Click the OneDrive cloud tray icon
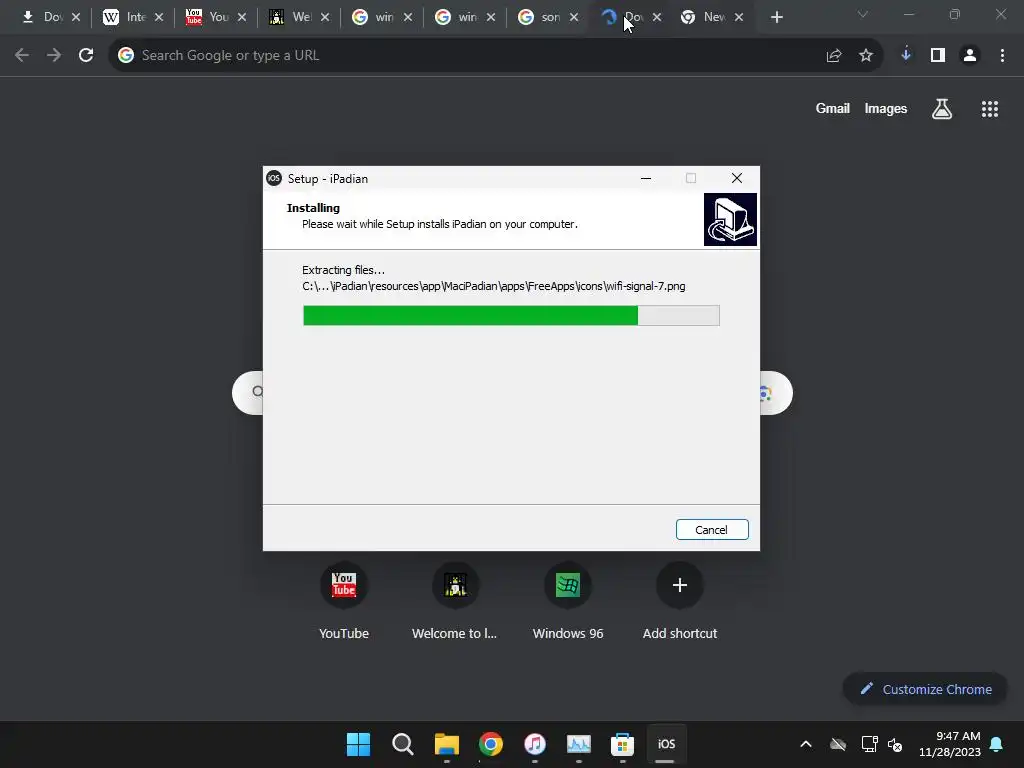The height and width of the screenshot is (768, 1024). (838, 744)
